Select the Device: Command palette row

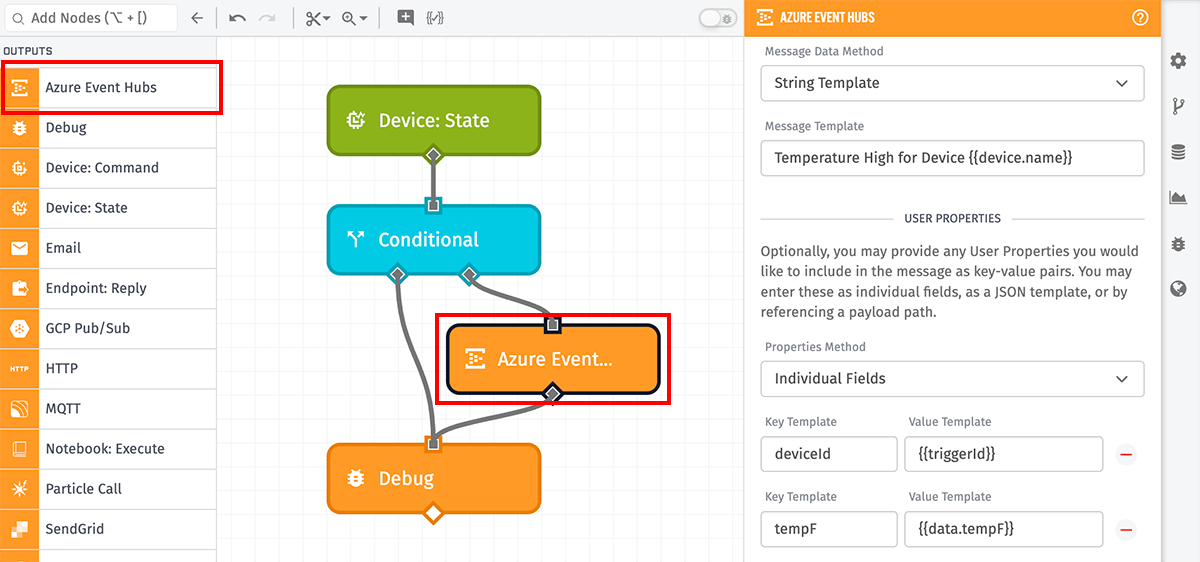point(108,168)
